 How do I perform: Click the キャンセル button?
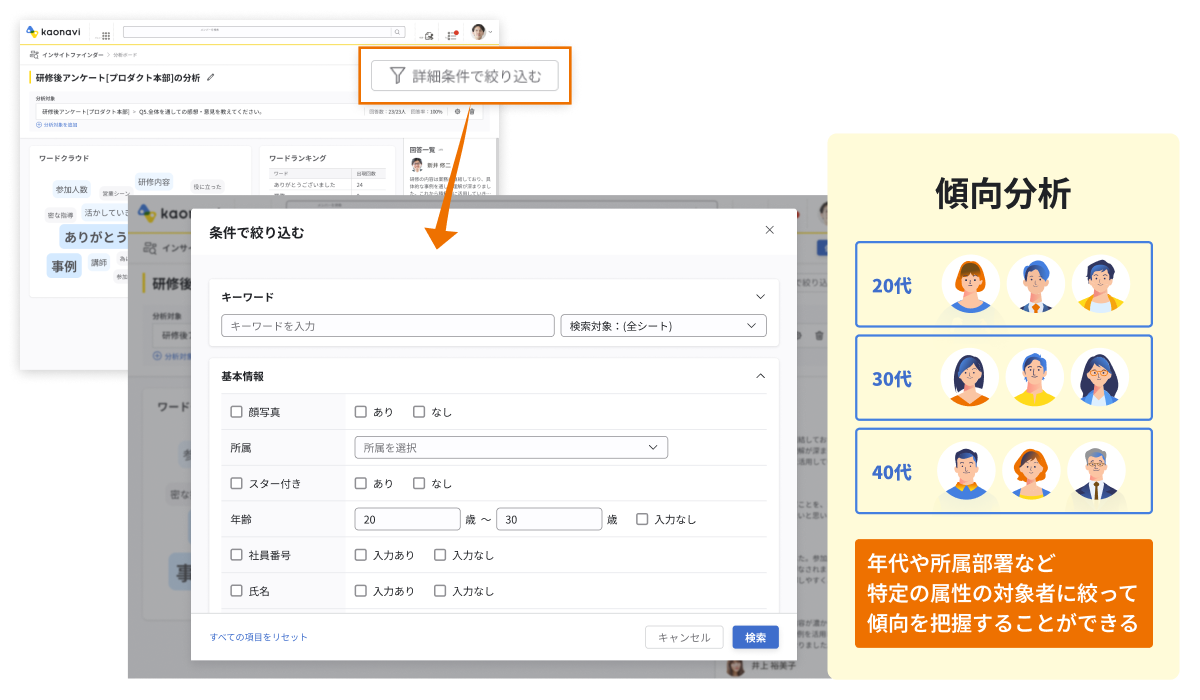tap(684, 637)
